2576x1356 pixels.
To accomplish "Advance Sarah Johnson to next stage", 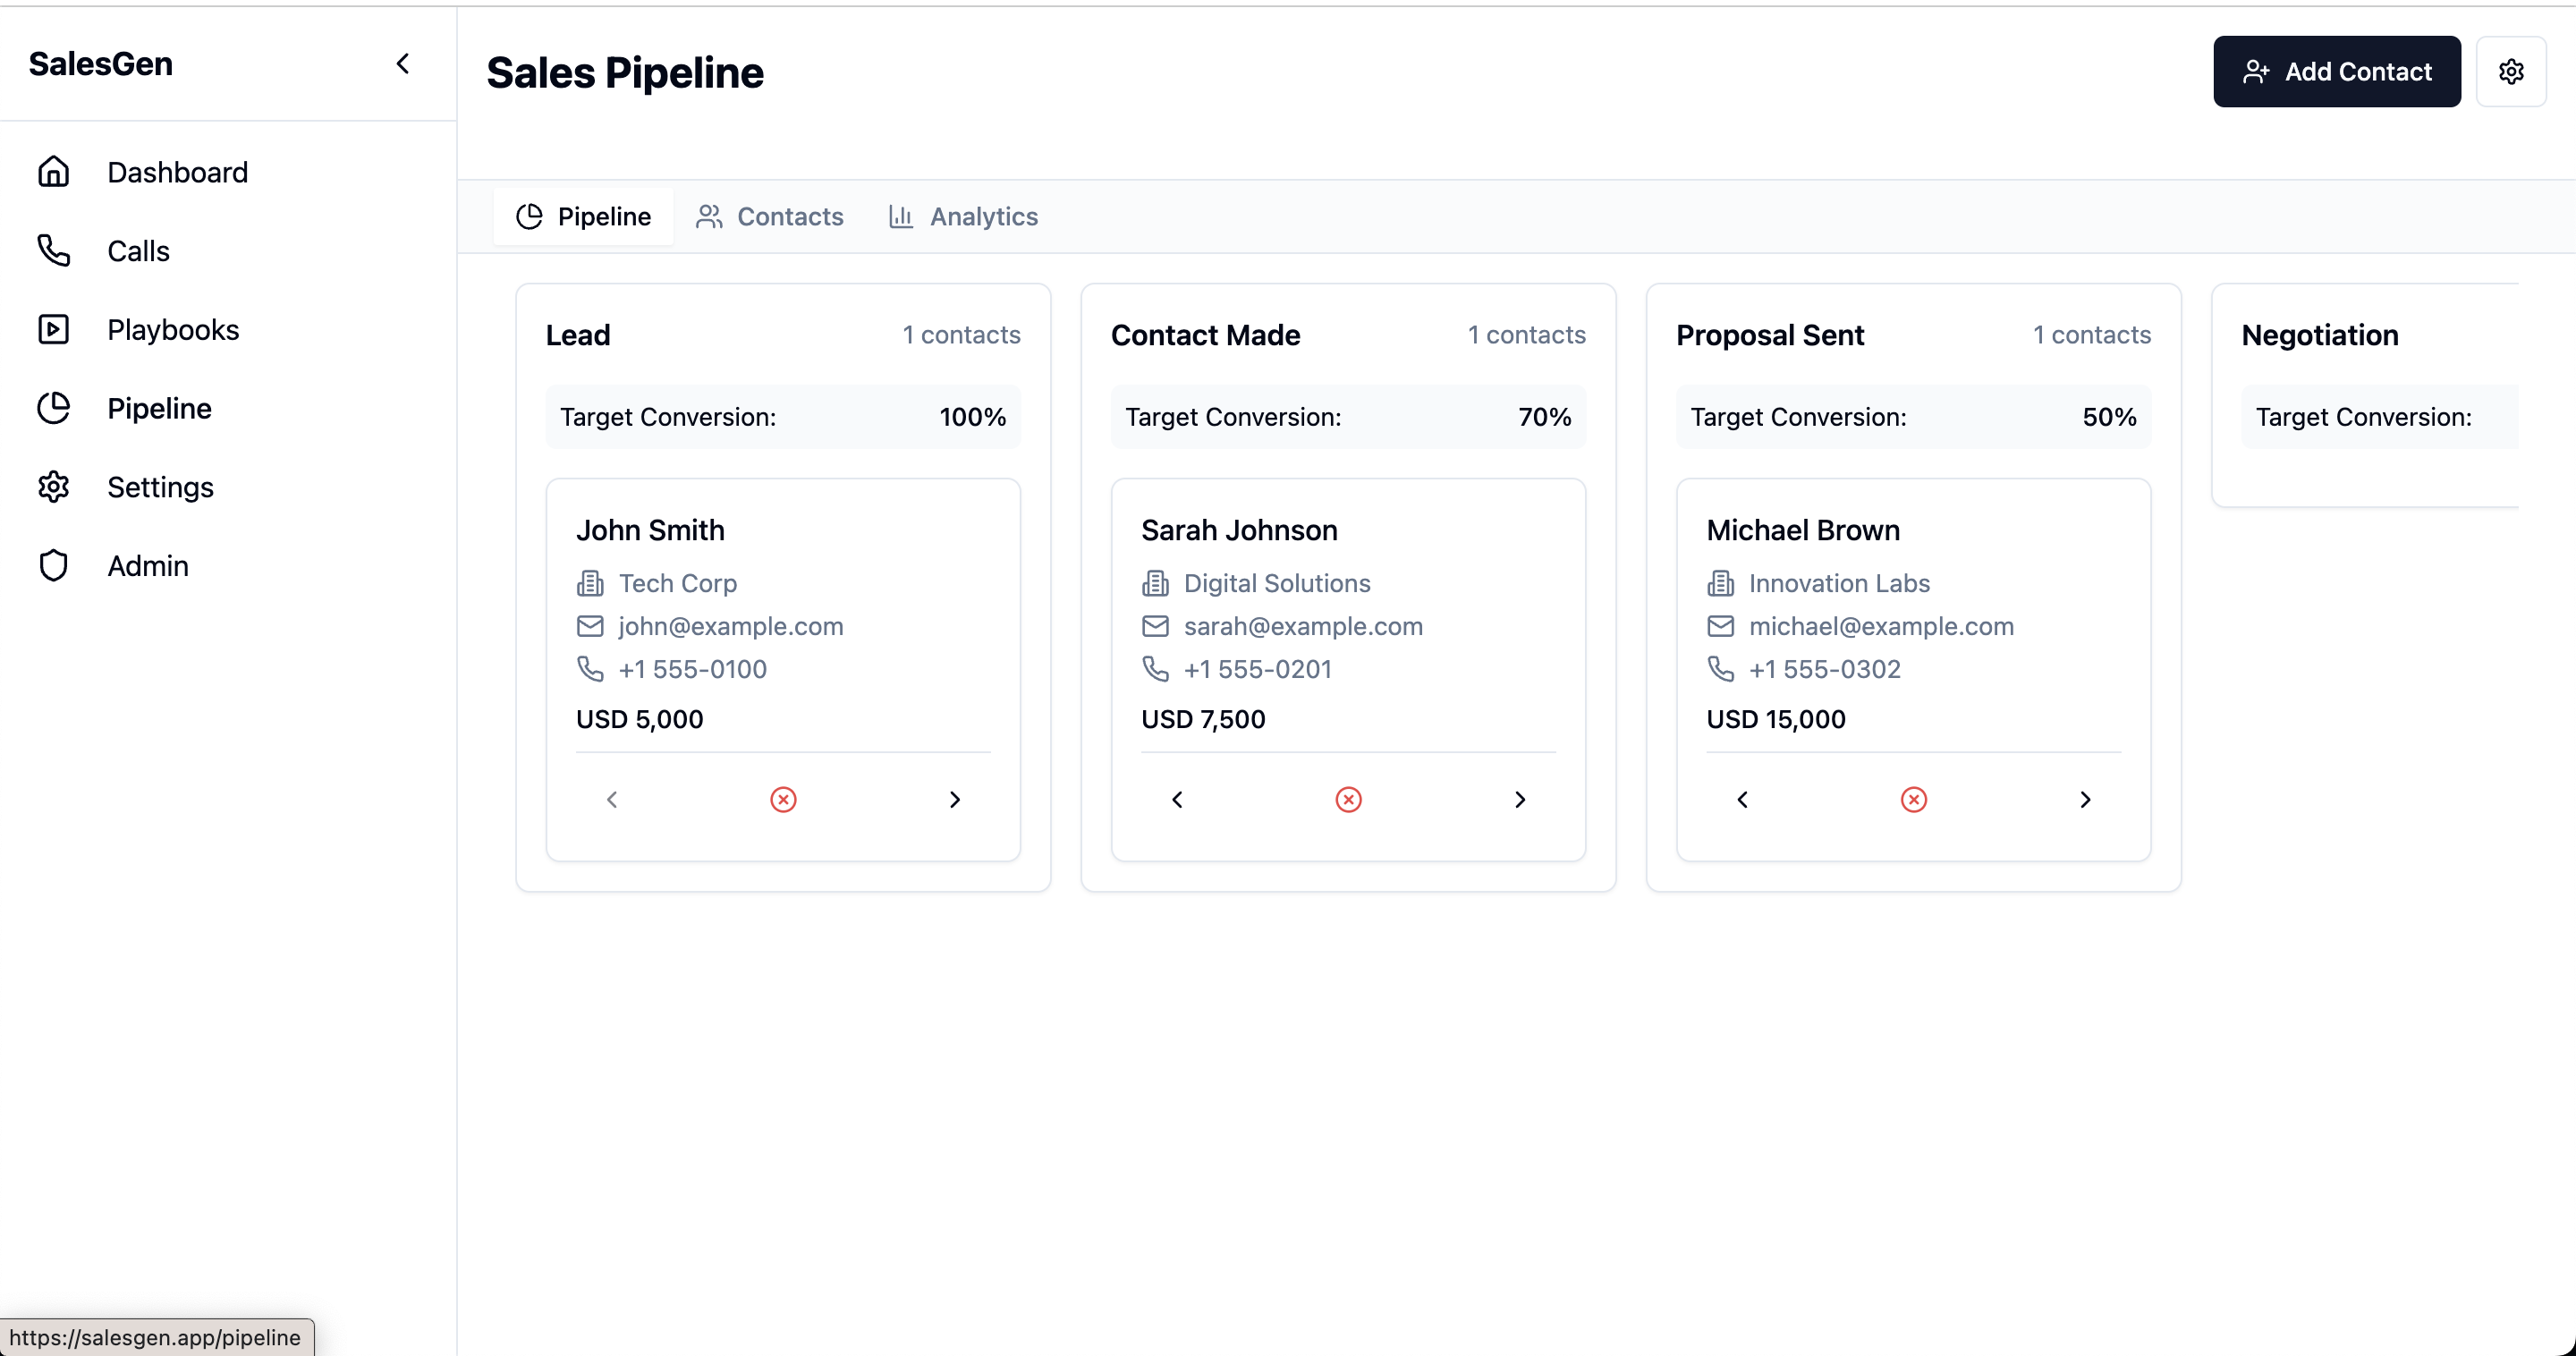I will point(1519,799).
